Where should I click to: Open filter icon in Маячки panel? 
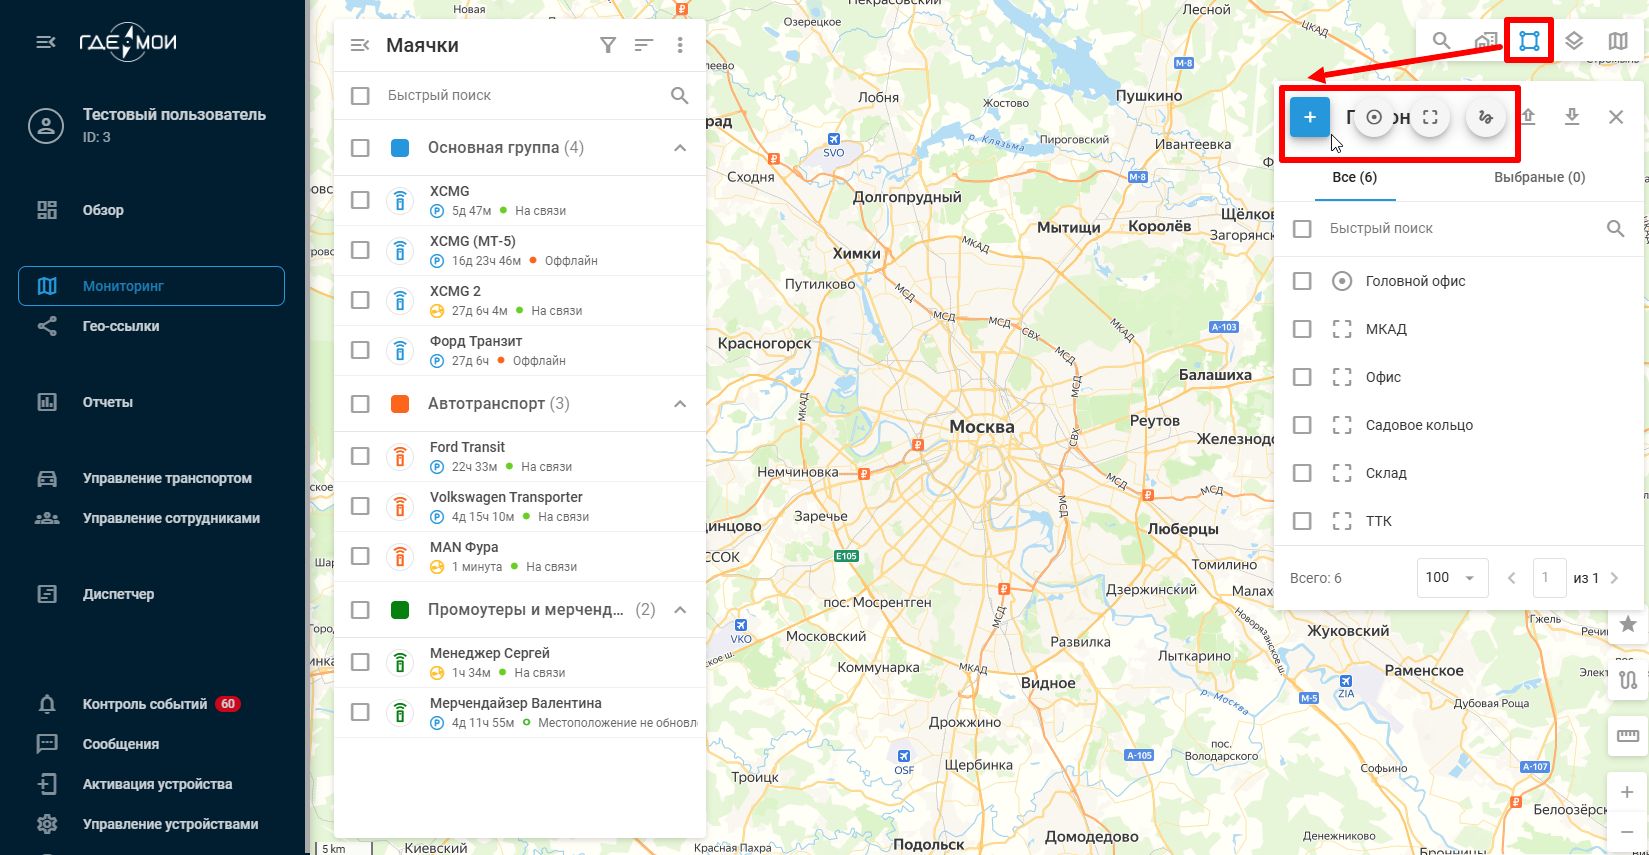point(608,45)
